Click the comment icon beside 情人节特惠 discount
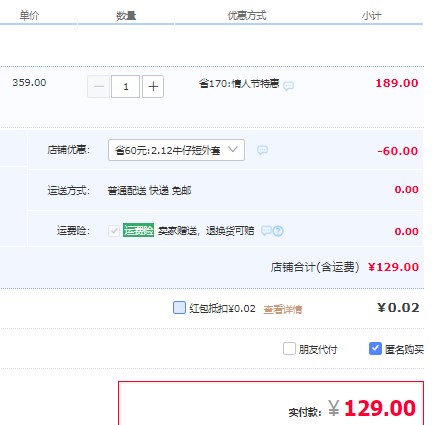 click(x=288, y=86)
